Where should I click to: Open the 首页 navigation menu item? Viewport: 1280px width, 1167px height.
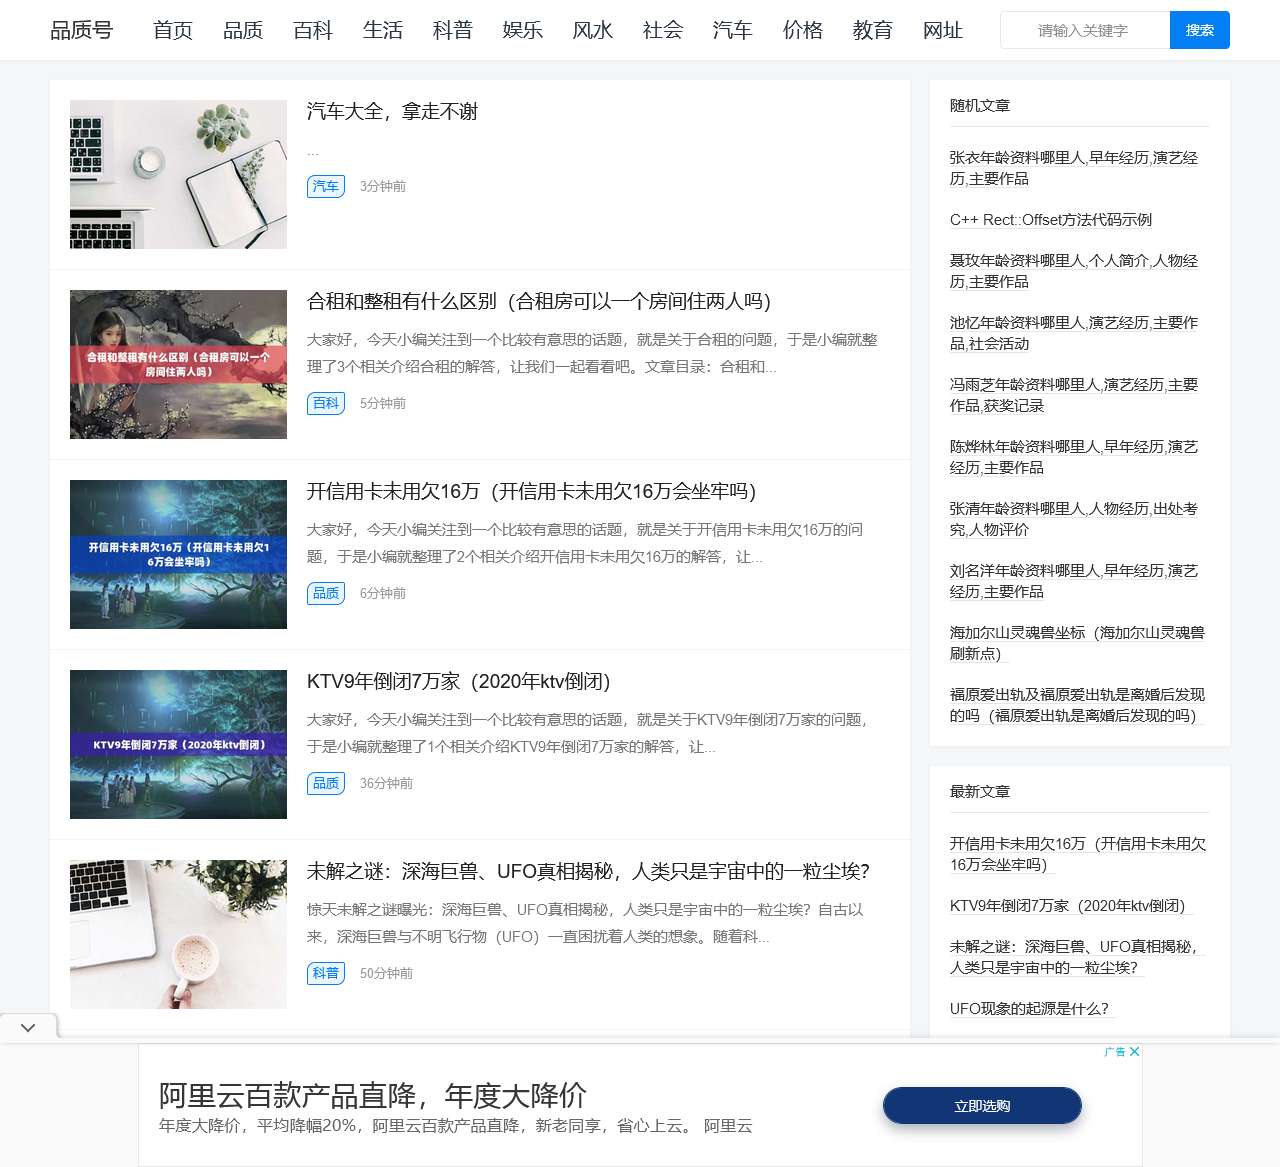point(173,30)
